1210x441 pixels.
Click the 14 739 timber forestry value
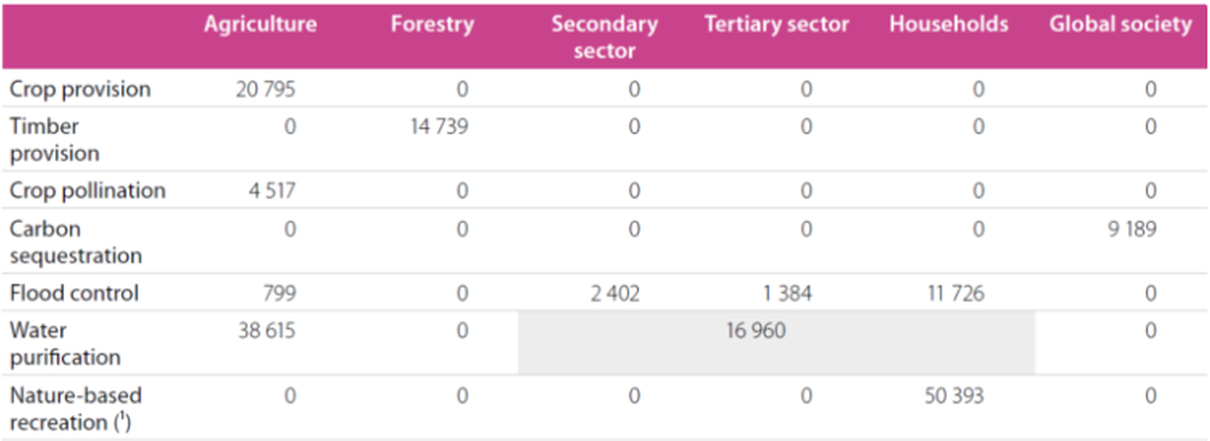point(437,127)
